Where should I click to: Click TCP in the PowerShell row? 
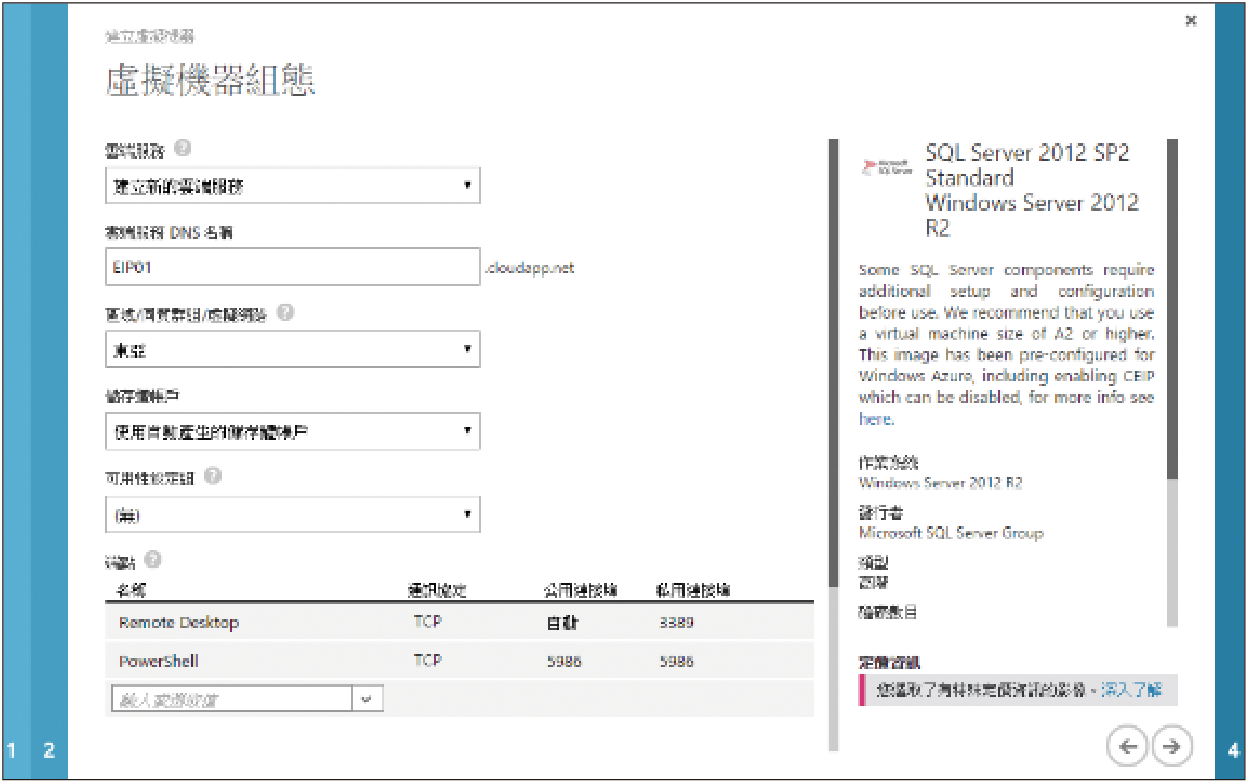428,661
